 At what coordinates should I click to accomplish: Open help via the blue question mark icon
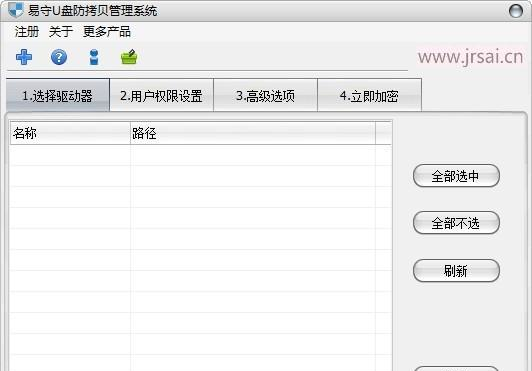tap(59, 57)
